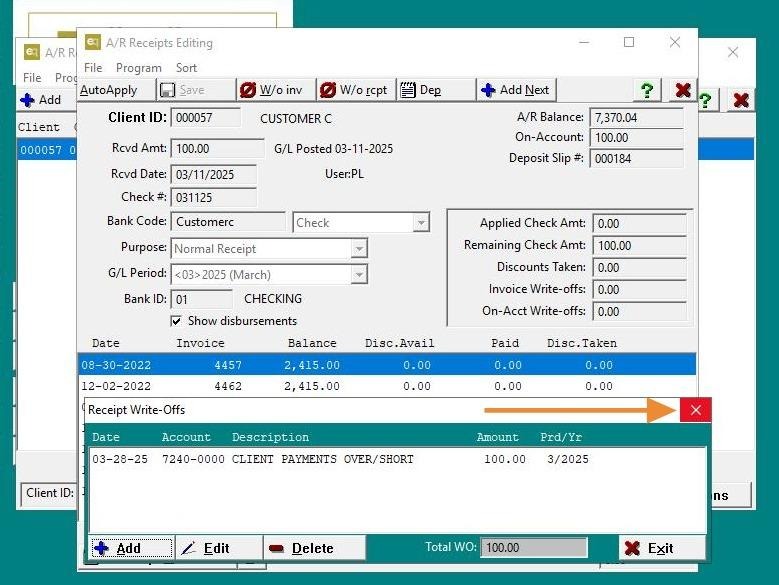This screenshot has height=585, width=779.
Task: Click the Add button in background A/R window
Action: pyautogui.click(x=46, y=100)
